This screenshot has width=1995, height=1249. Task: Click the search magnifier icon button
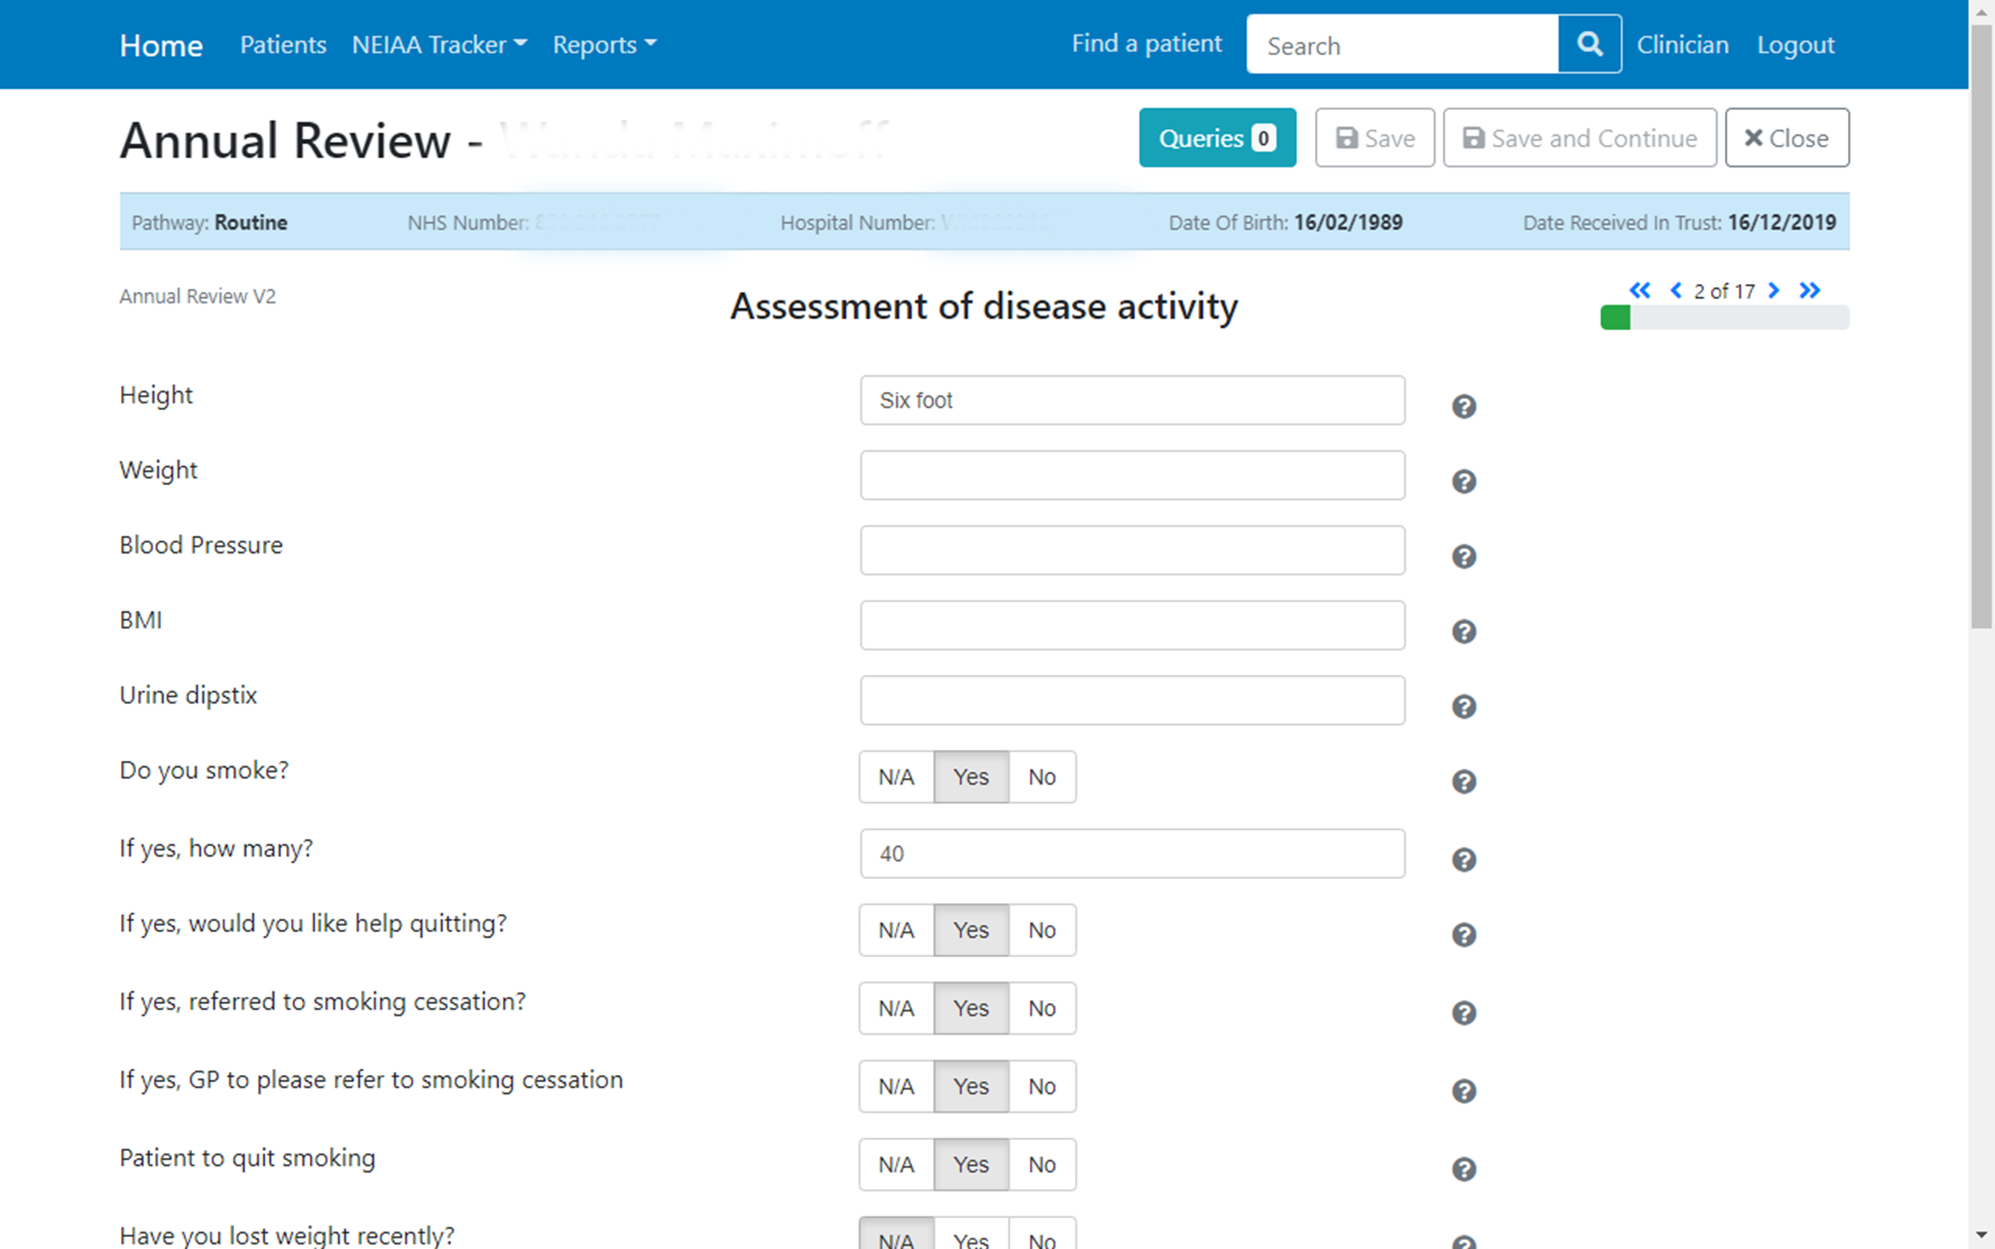tap(1589, 44)
